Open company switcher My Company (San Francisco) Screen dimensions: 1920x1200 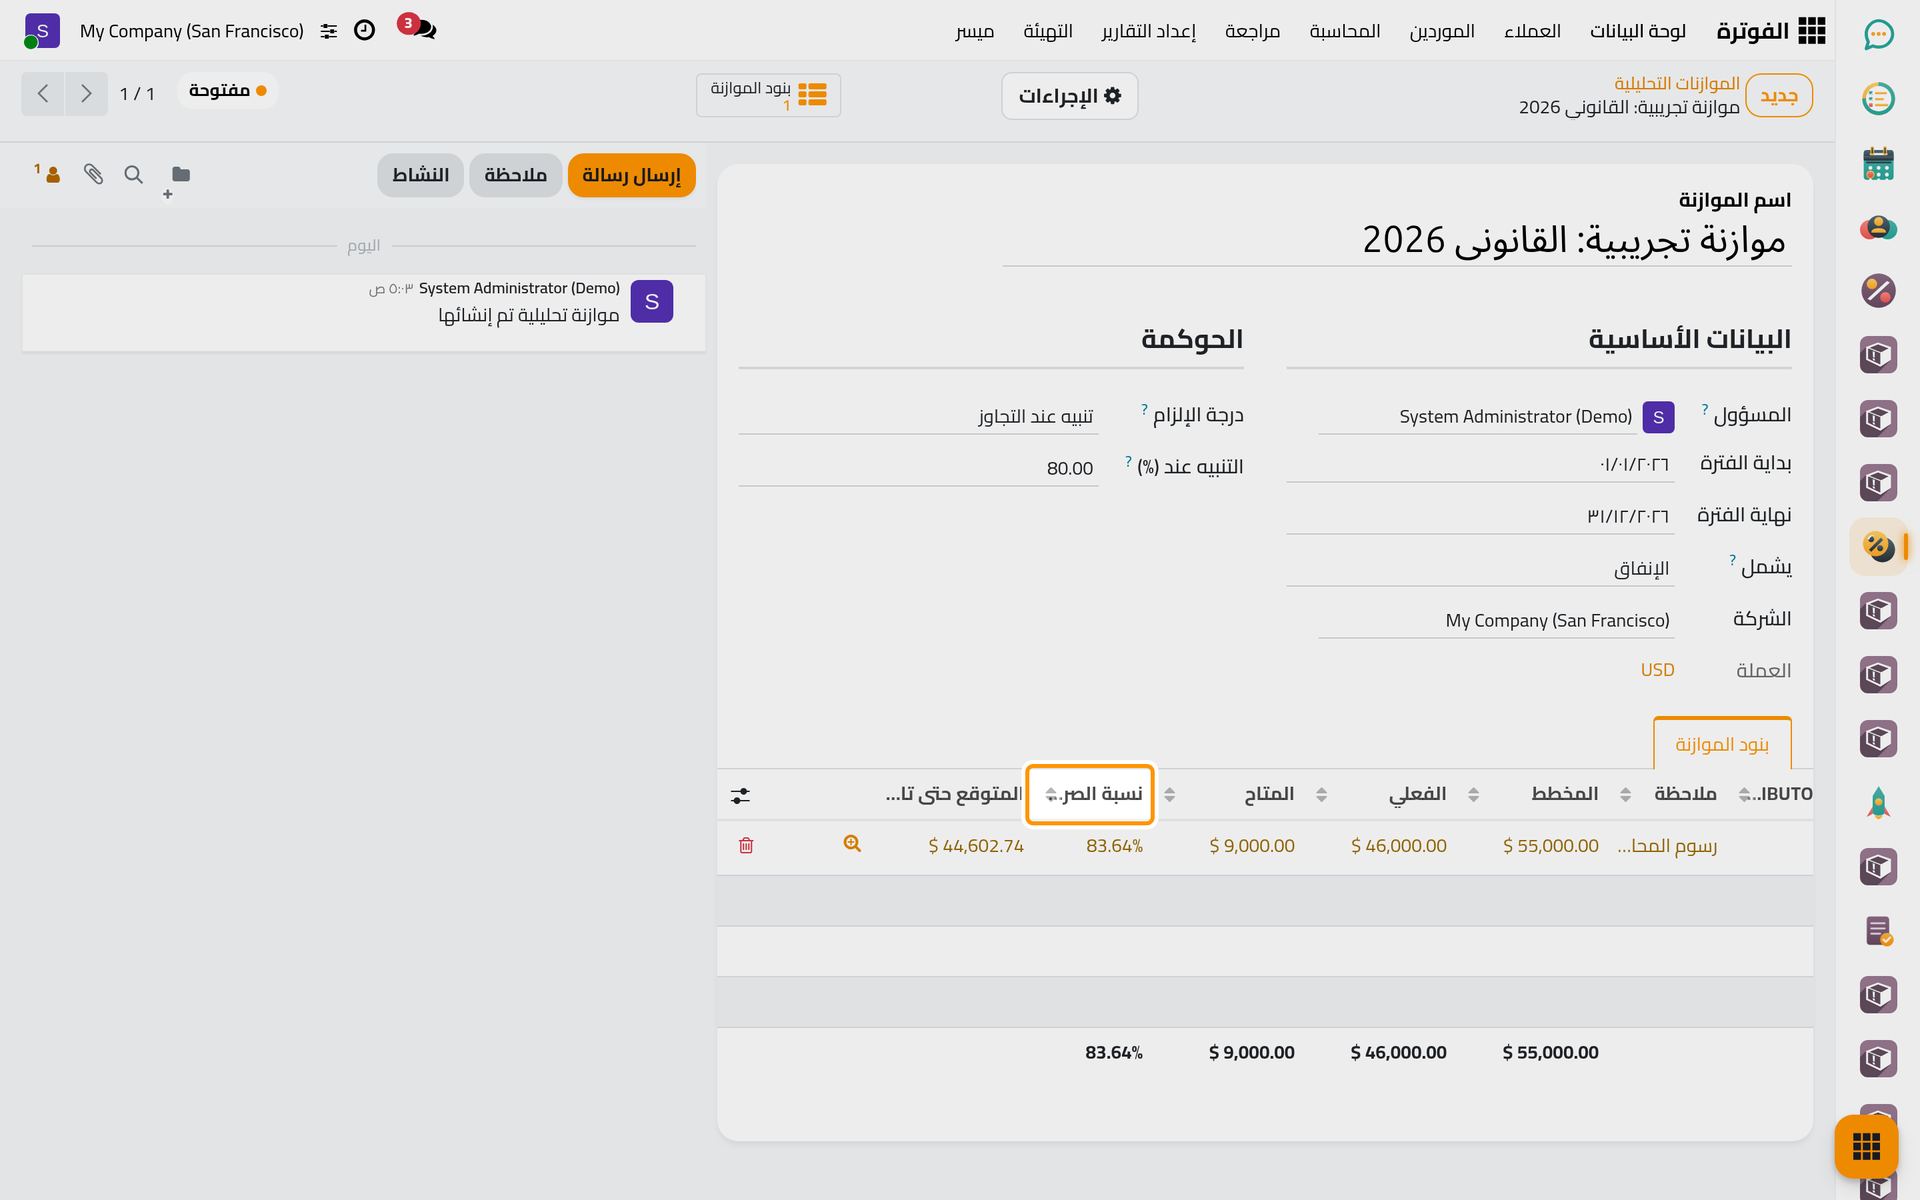[x=192, y=31]
